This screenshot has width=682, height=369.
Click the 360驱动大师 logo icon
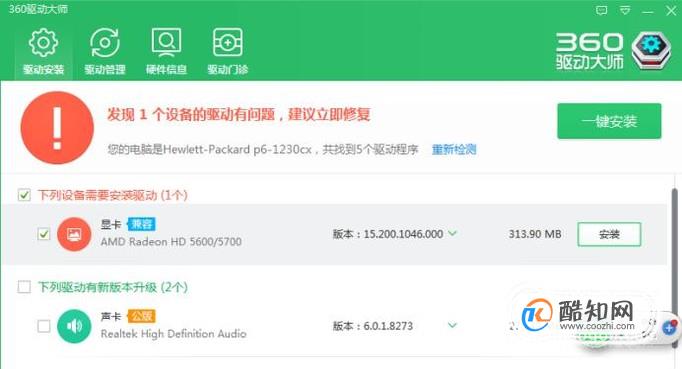click(x=651, y=51)
